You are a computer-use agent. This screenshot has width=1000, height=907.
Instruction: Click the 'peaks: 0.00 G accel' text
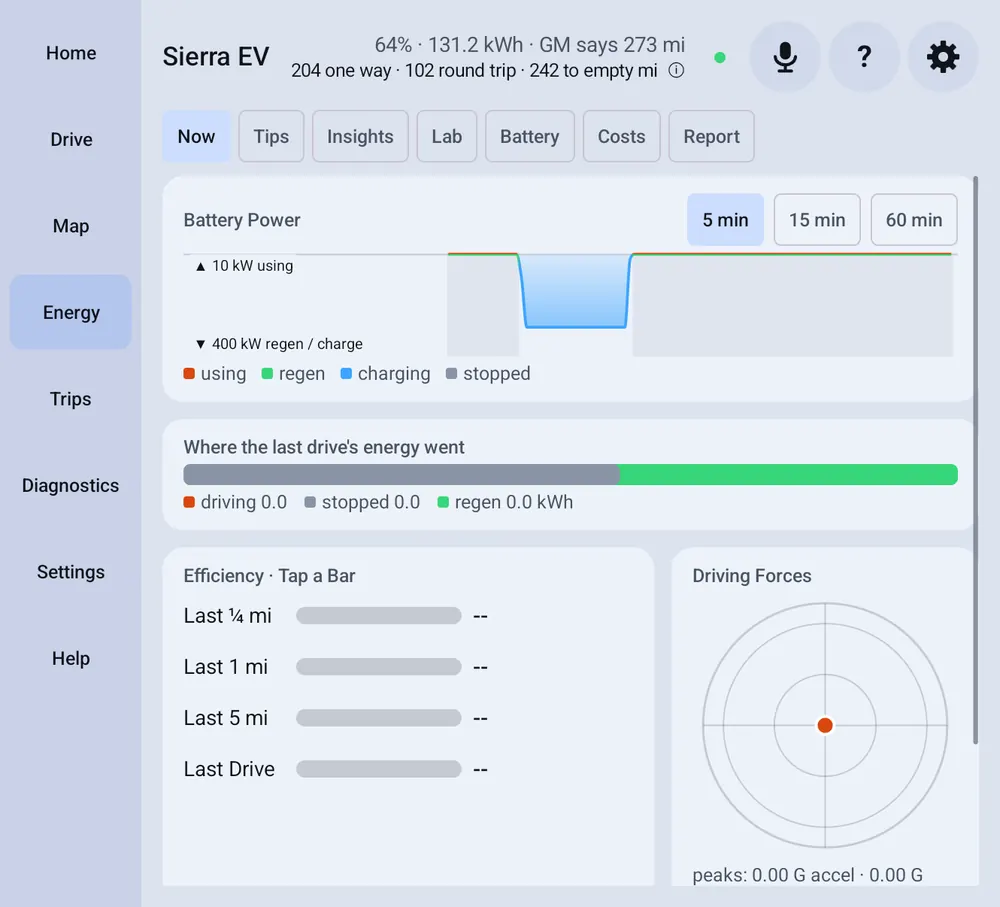[773, 875]
